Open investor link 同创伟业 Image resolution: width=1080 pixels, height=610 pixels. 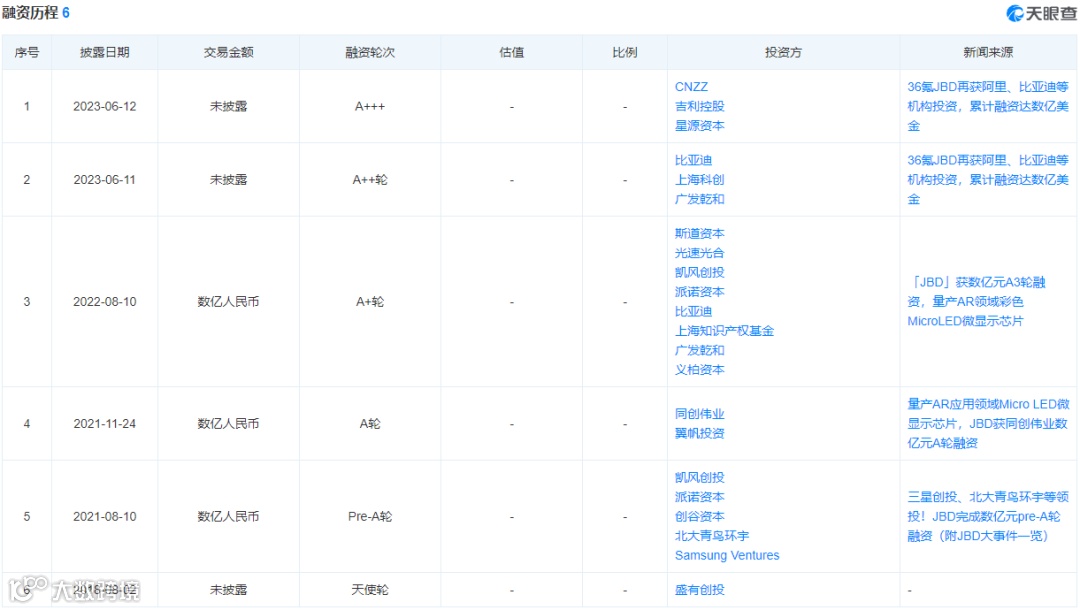tap(699, 414)
